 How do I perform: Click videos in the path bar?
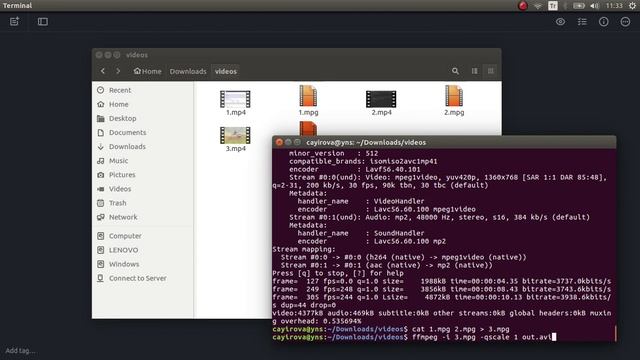[226, 71]
